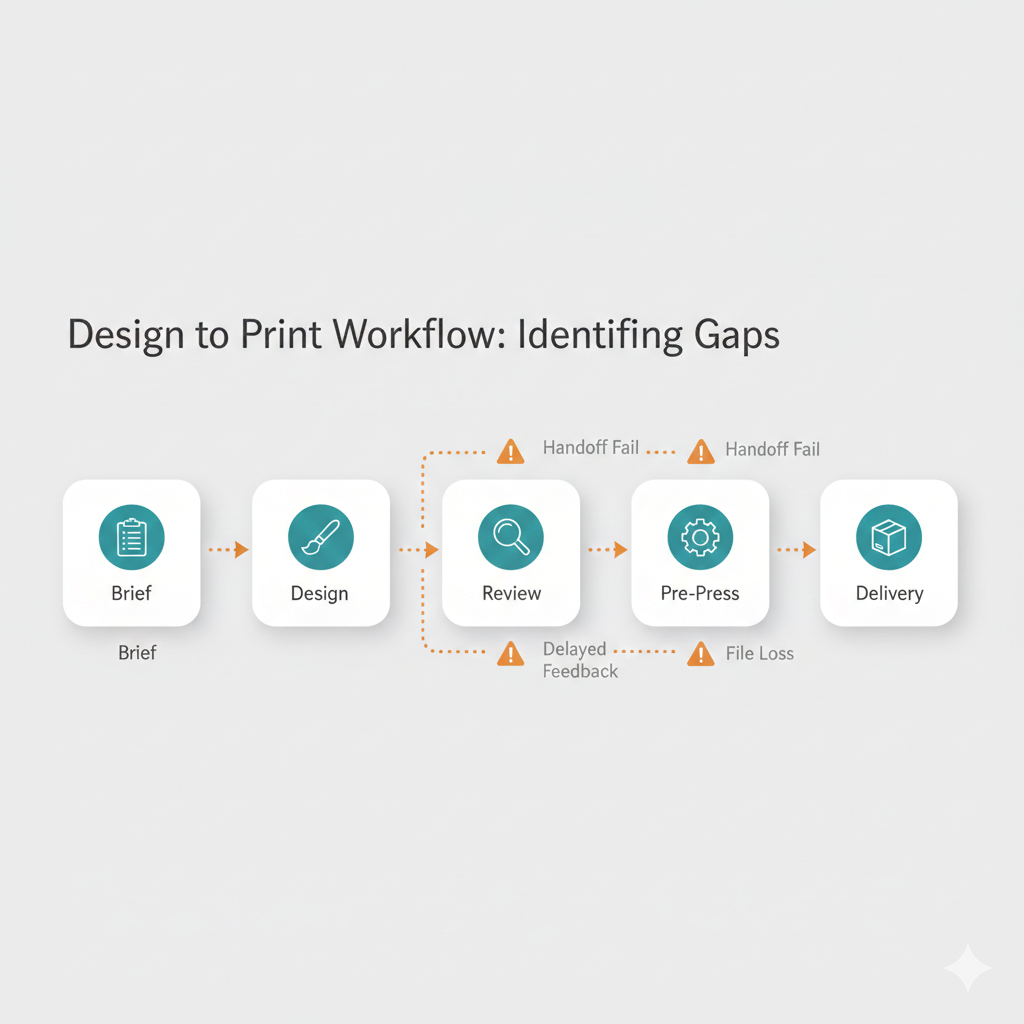Click the arrow between Brief and Design
Image resolution: width=1024 pixels, height=1024 pixels.
pyautogui.click(x=228, y=549)
